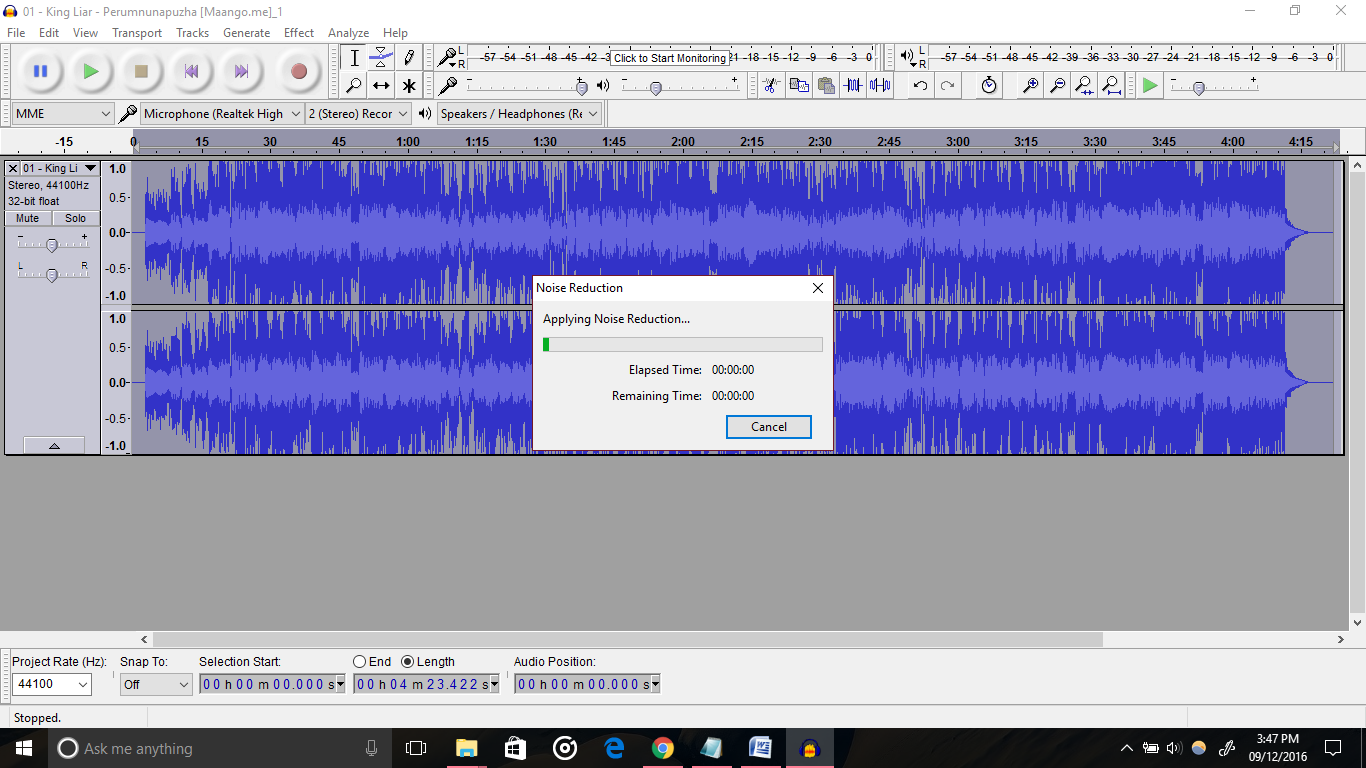Adjust the recording volume slider
The width and height of the screenshot is (1366, 768).
tap(581, 87)
